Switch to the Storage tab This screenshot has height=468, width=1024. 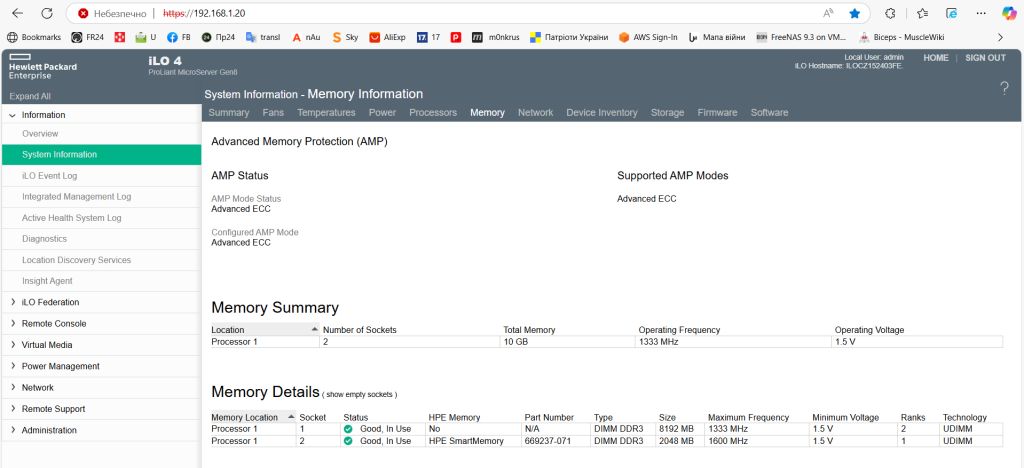[667, 112]
